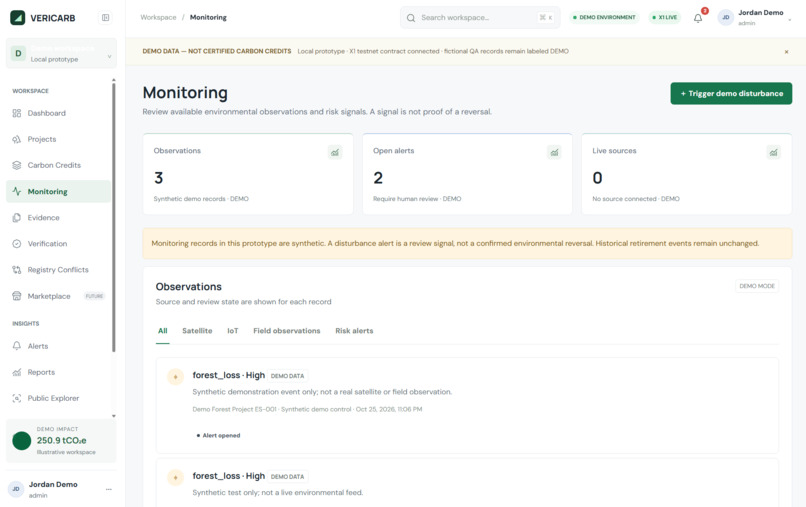Click the green demo impact circle
The width and height of the screenshot is (806, 507).
point(22,441)
